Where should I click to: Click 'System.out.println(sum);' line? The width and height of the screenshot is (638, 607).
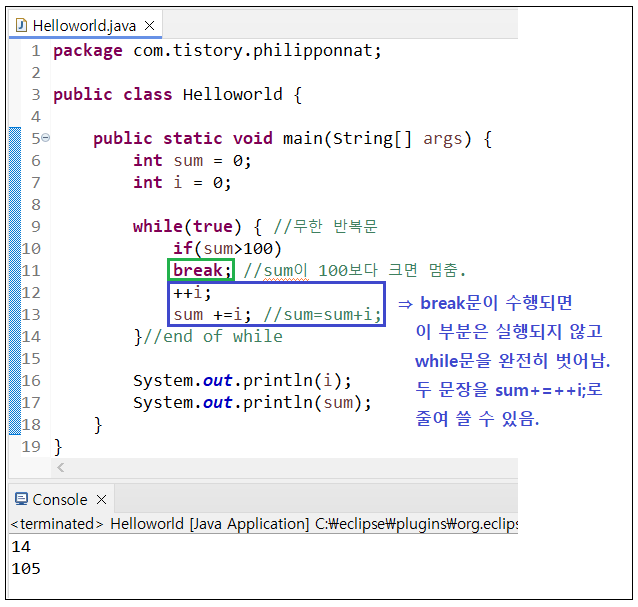(252, 402)
